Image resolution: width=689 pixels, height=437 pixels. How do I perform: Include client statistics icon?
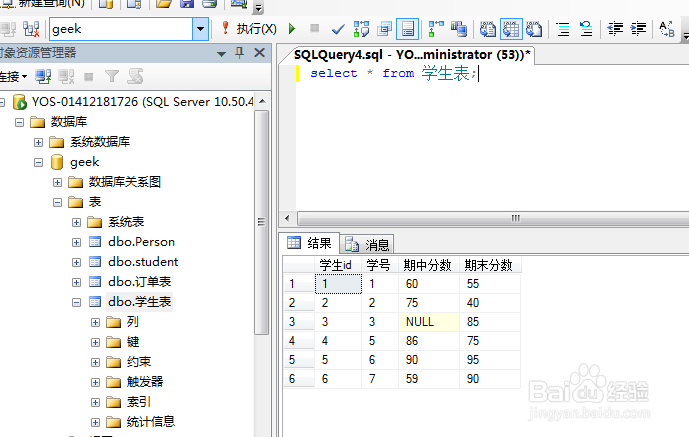point(458,29)
